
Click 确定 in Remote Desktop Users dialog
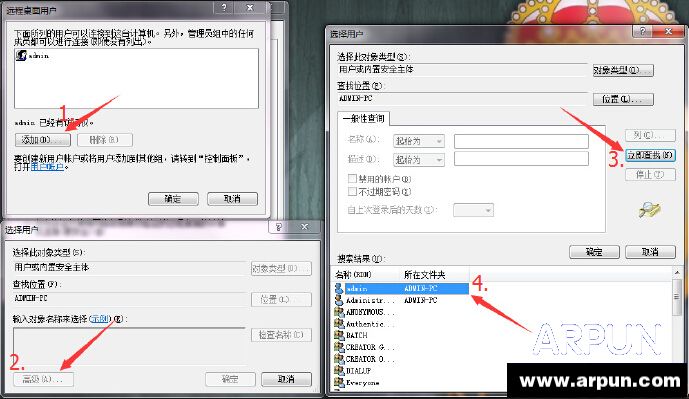tap(173, 199)
